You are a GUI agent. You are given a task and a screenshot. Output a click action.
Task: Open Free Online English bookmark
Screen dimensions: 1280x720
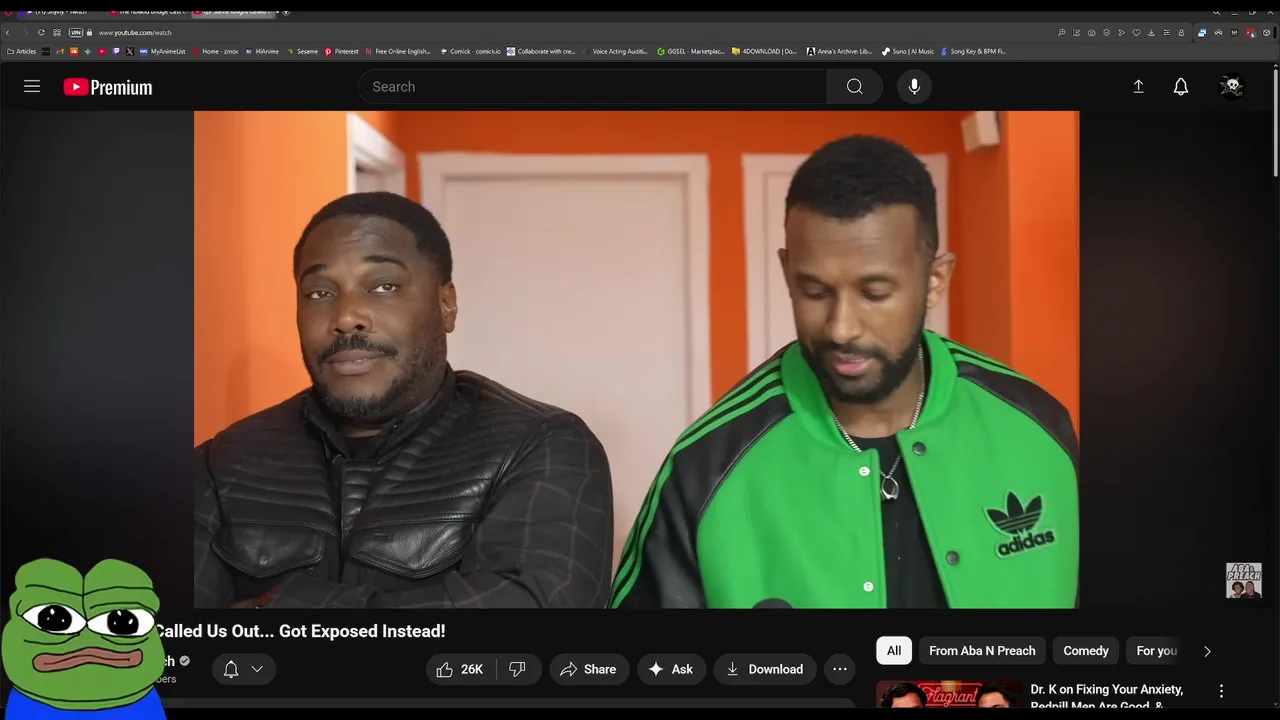coord(398,51)
